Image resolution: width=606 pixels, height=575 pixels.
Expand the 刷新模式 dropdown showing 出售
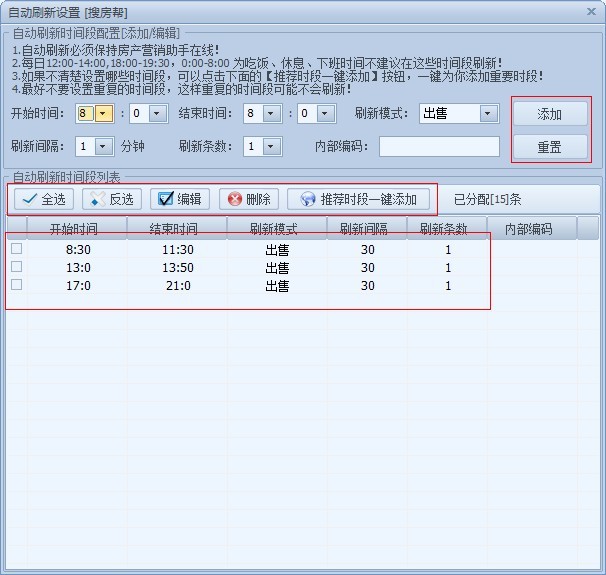pyautogui.click(x=487, y=114)
